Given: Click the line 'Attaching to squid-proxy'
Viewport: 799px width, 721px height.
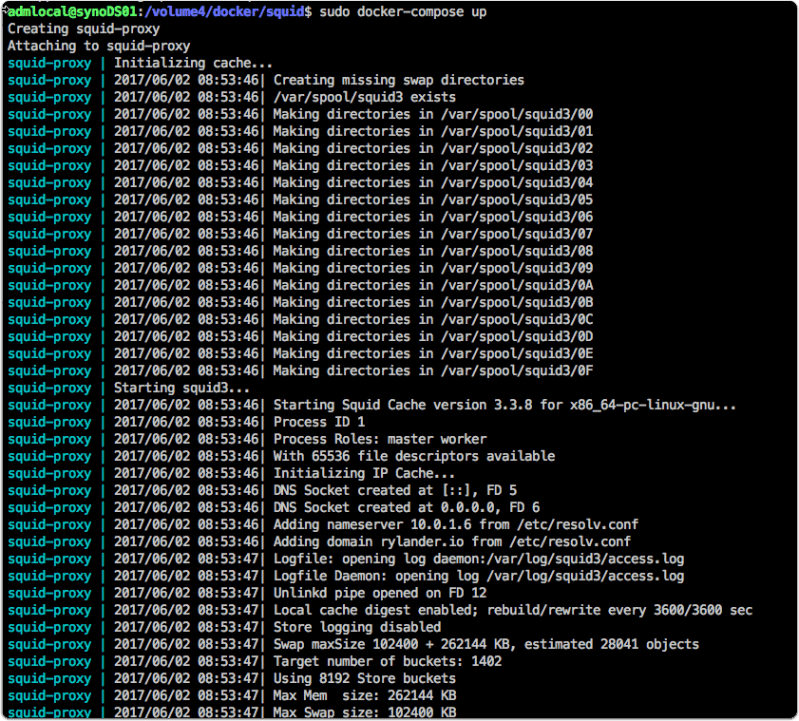Looking at the screenshot, I should pos(99,46).
